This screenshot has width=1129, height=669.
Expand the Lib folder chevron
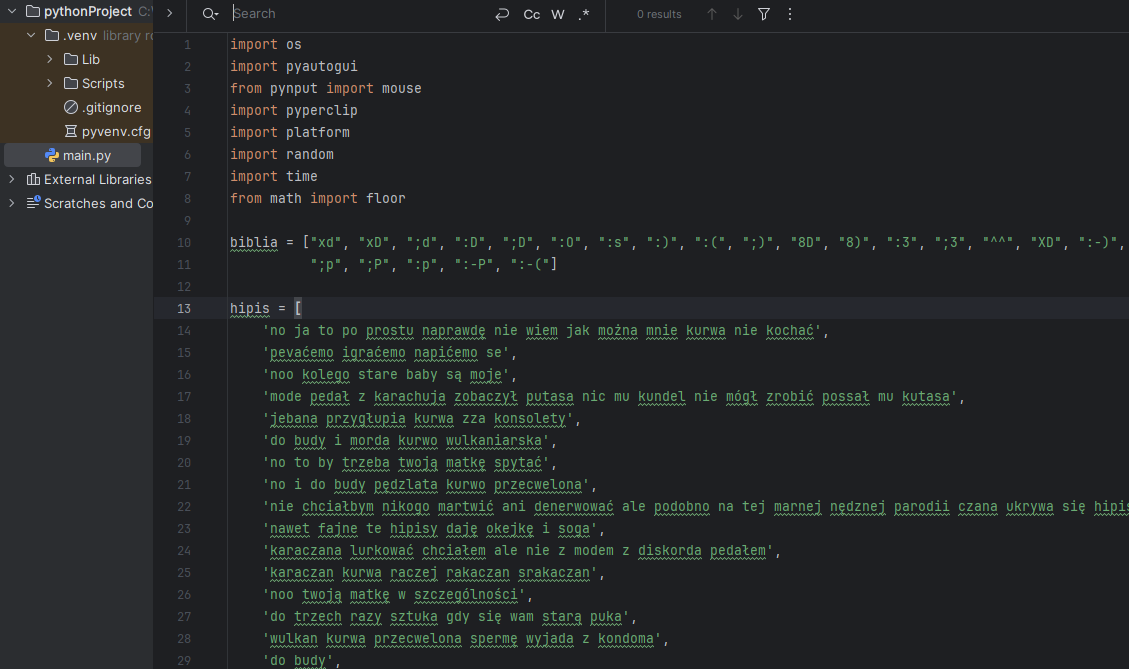pyautogui.click(x=50, y=59)
